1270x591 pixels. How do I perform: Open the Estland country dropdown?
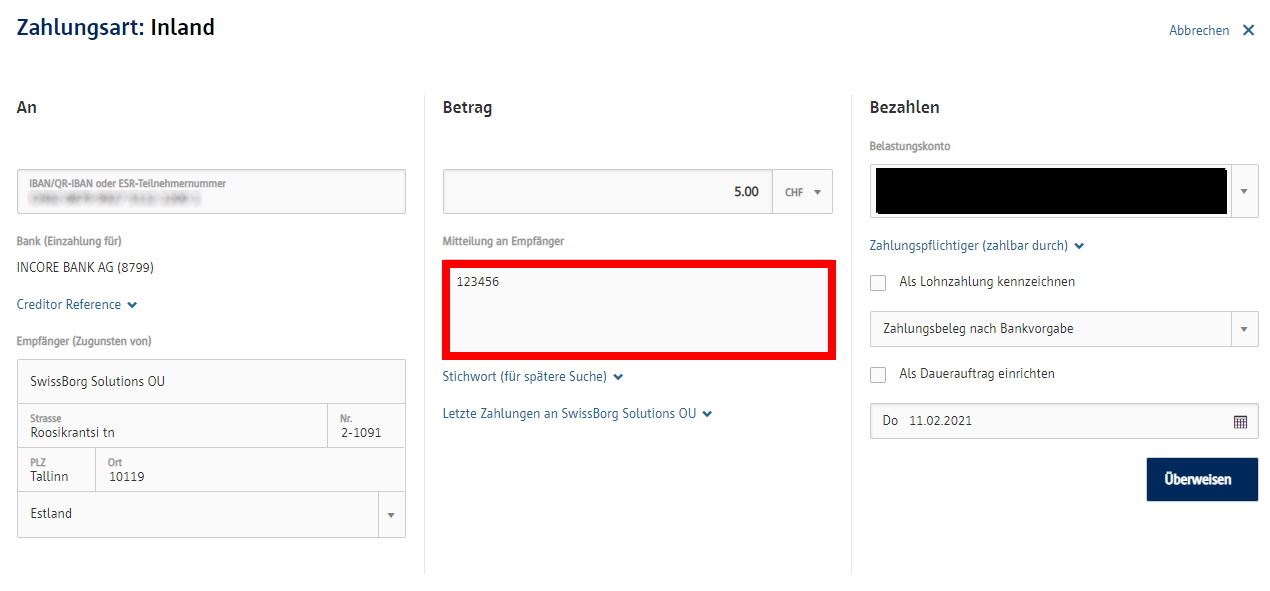pos(391,515)
